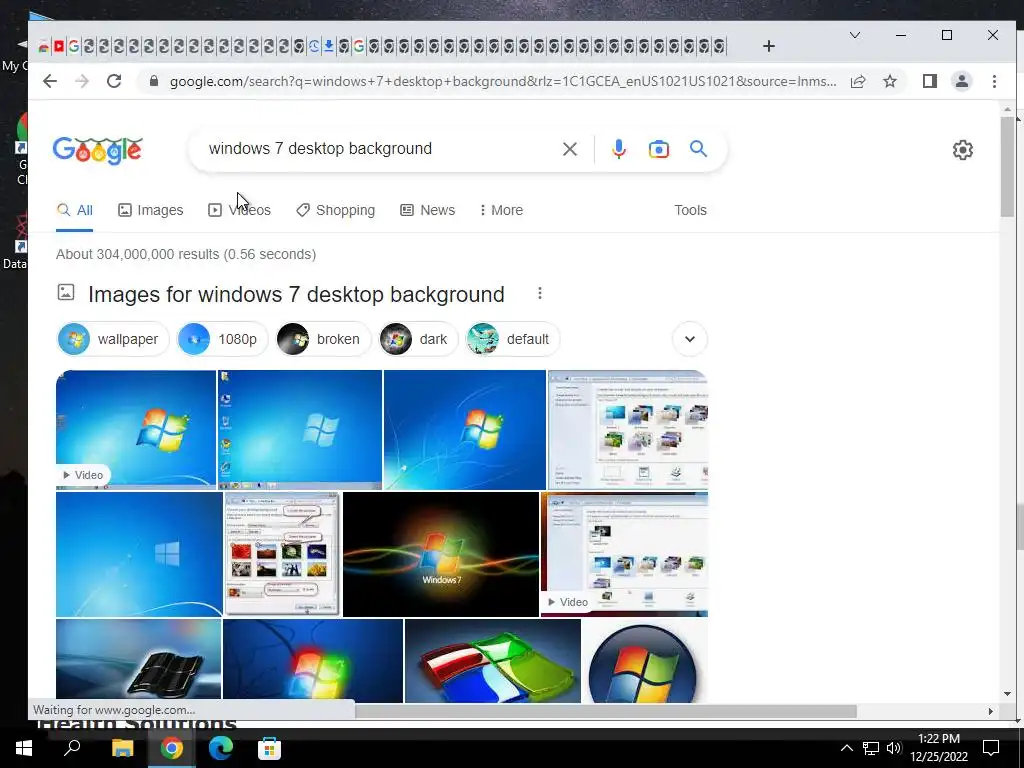Open the round Windows orb thumbnail
The width and height of the screenshot is (1024, 768).
point(644,662)
